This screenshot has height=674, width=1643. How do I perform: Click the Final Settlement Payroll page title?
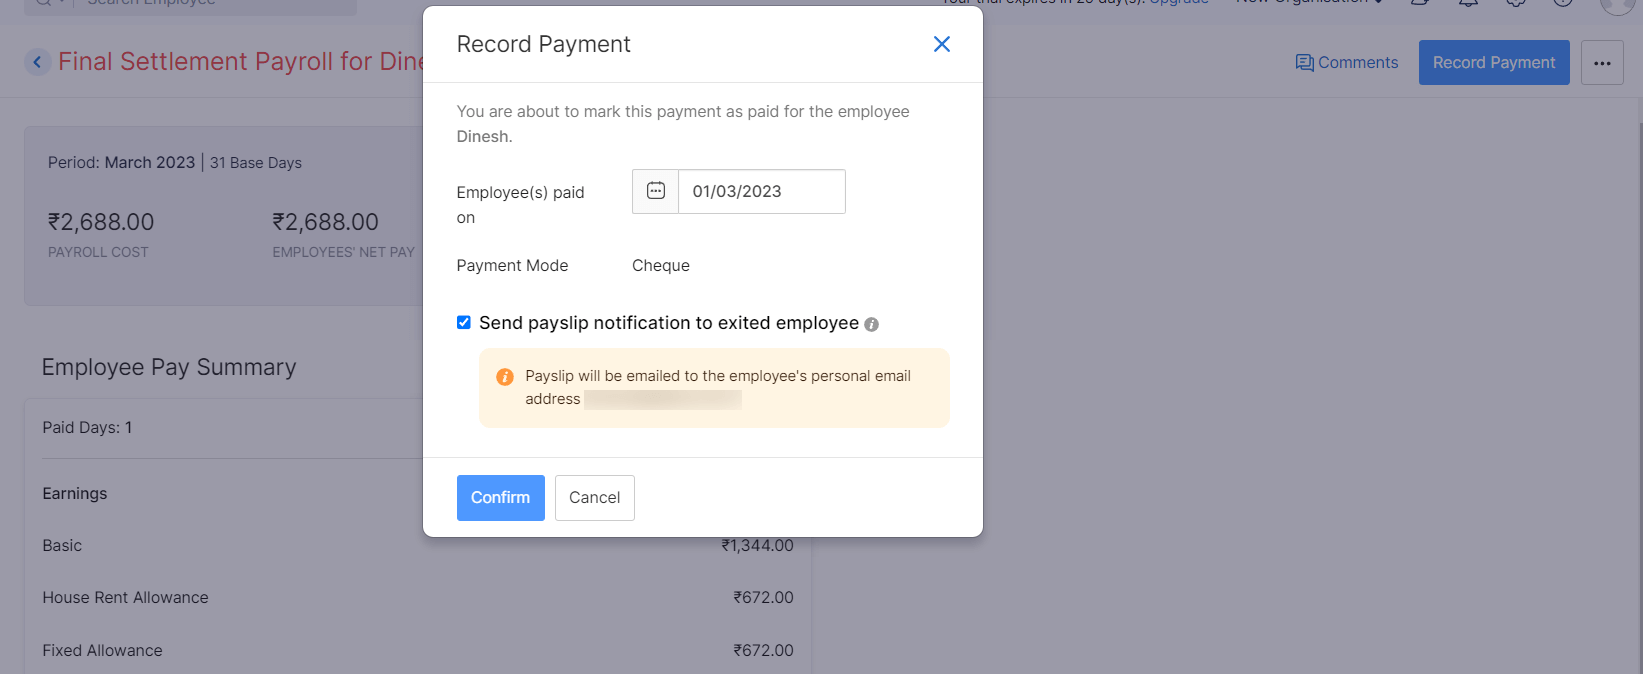coord(240,61)
